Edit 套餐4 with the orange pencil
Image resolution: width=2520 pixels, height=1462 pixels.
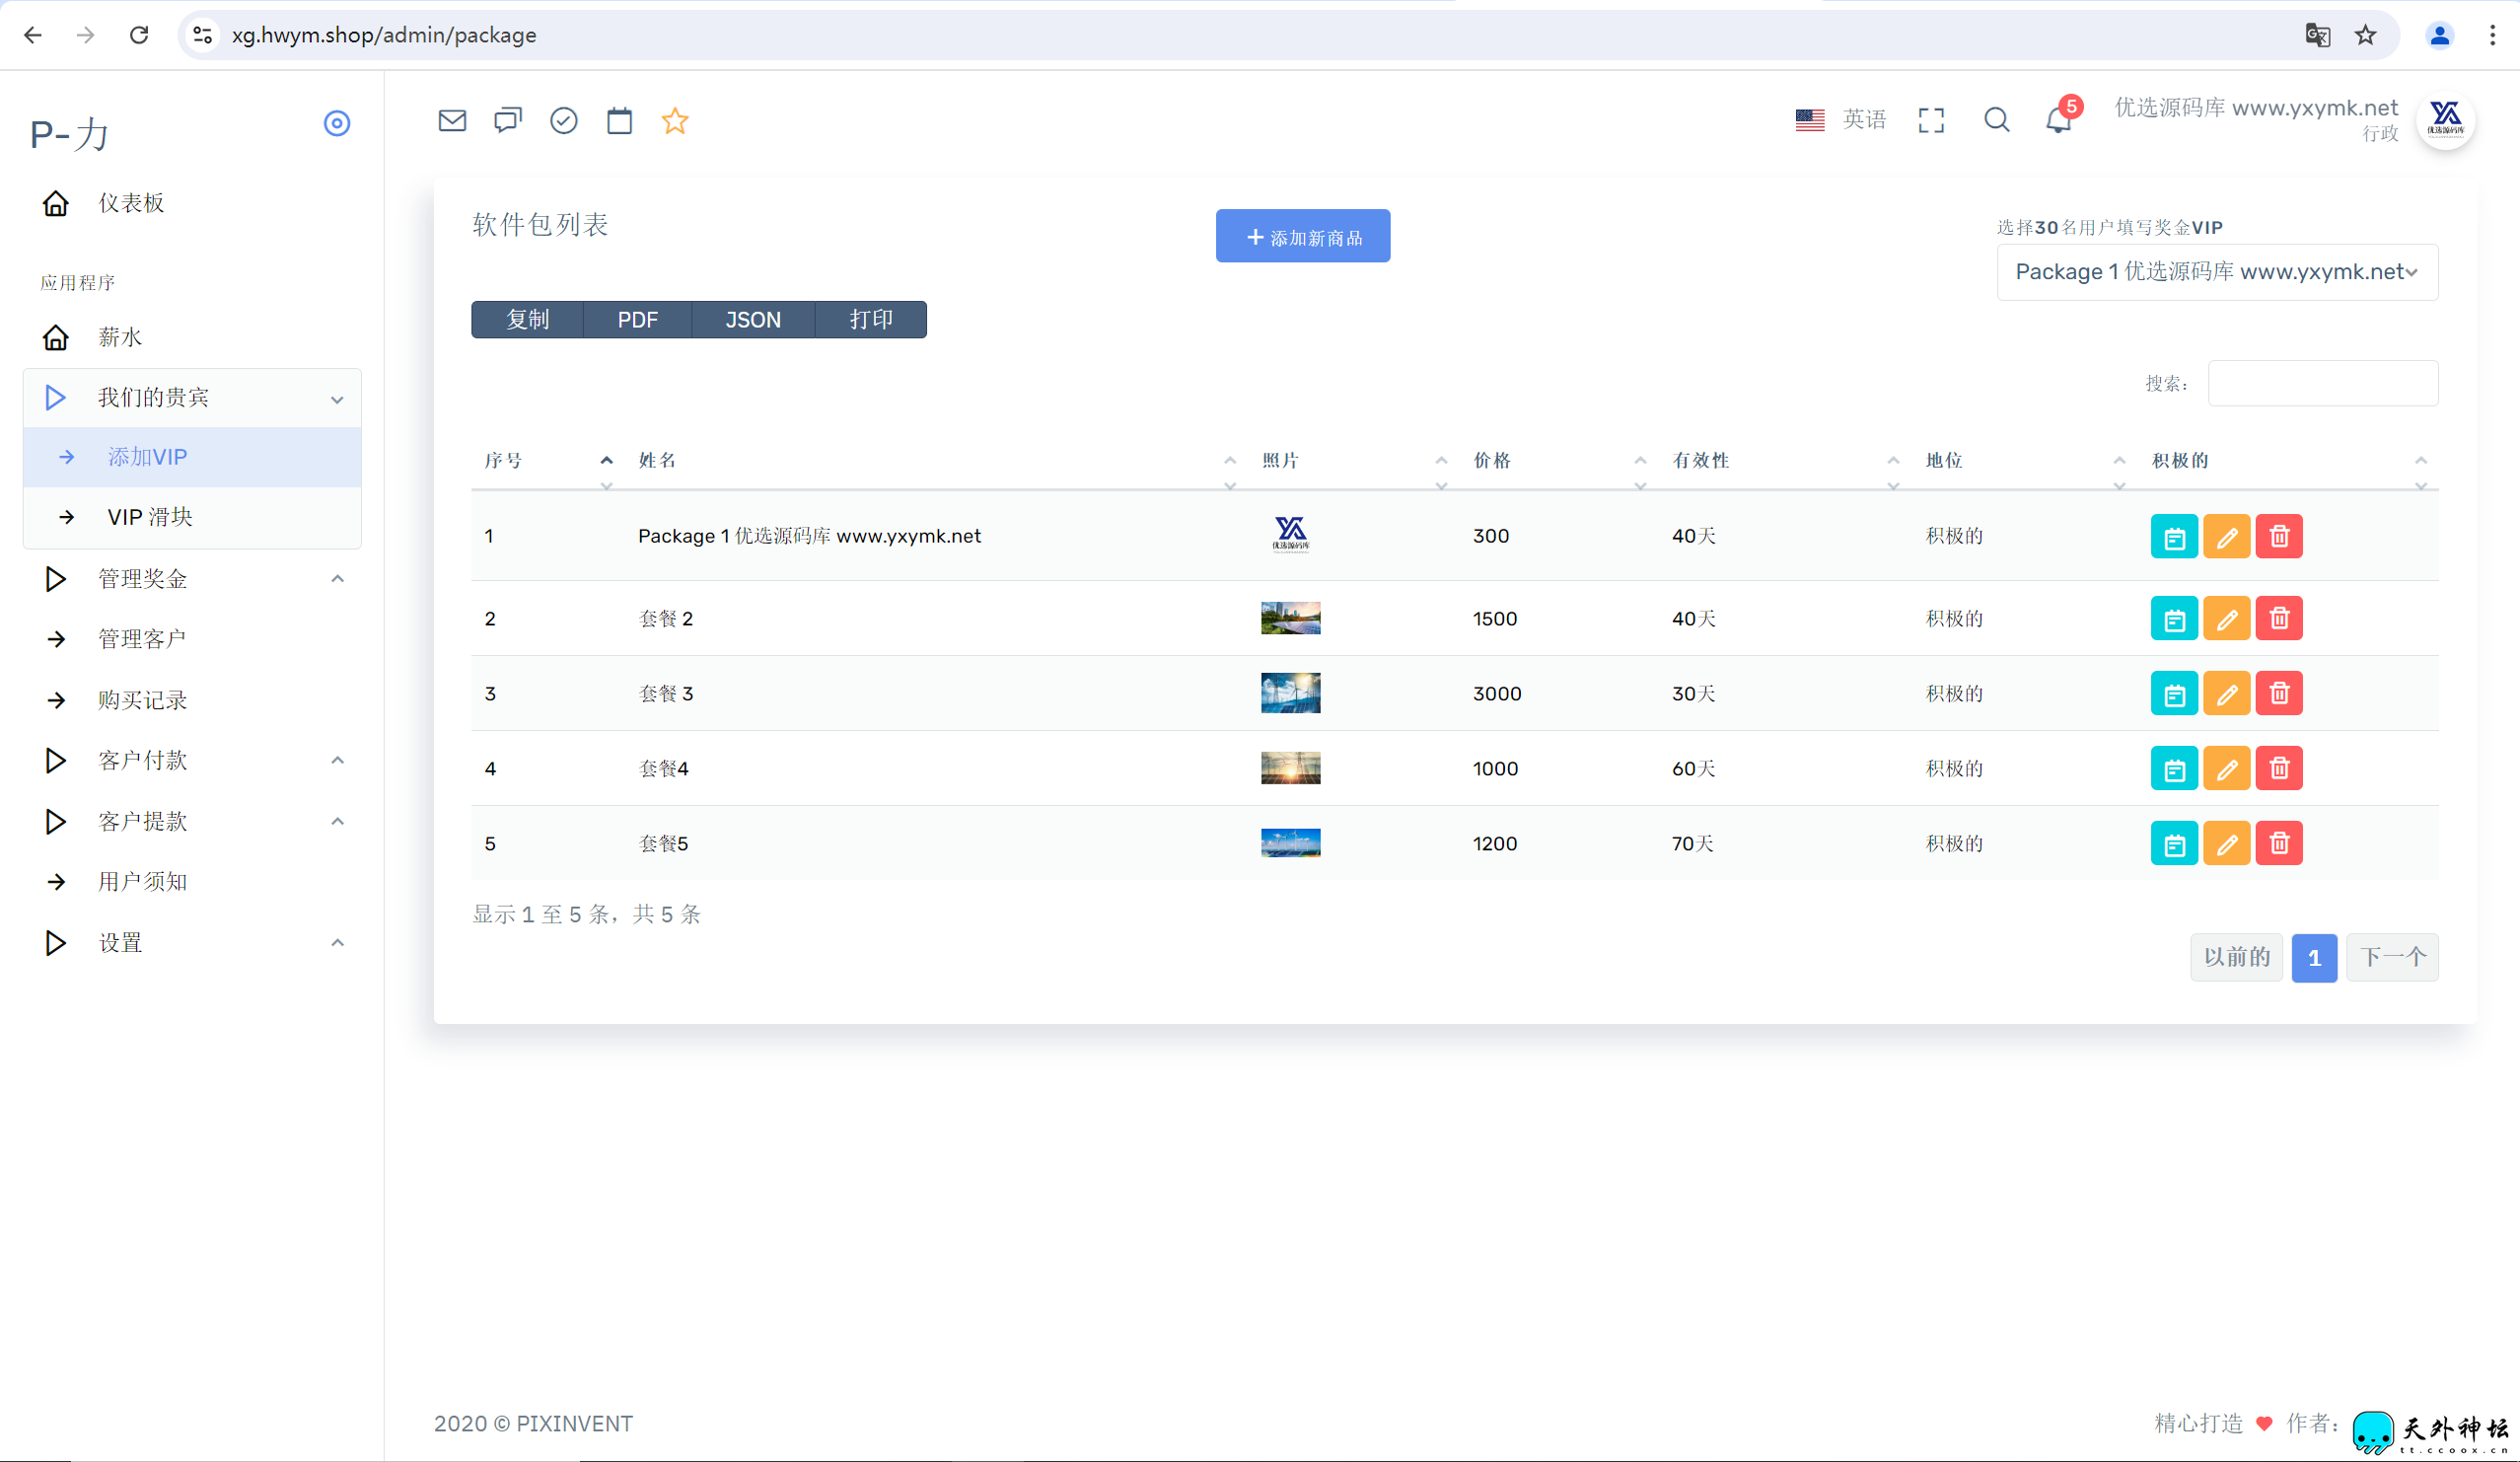click(x=2226, y=769)
